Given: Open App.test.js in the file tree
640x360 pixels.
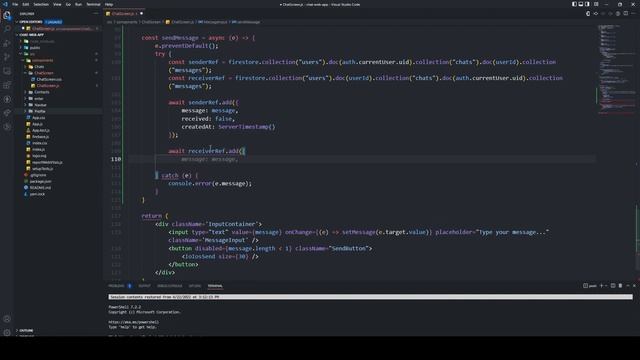Looking at the screenshot, I should coord(41,130).
